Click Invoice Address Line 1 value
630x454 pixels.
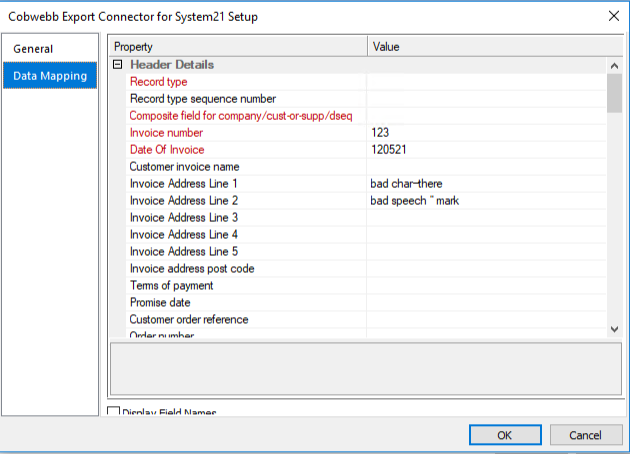coord(486,184)
